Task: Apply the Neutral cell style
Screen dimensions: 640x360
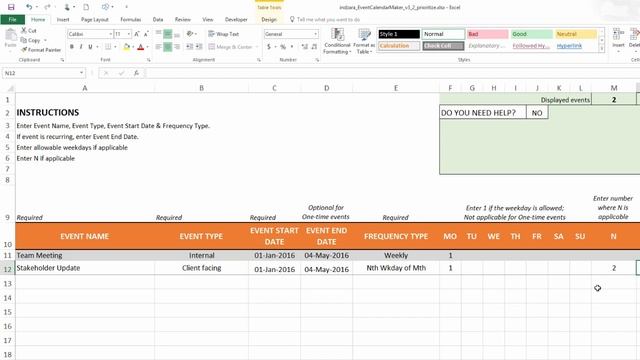Action: point(576,34)
